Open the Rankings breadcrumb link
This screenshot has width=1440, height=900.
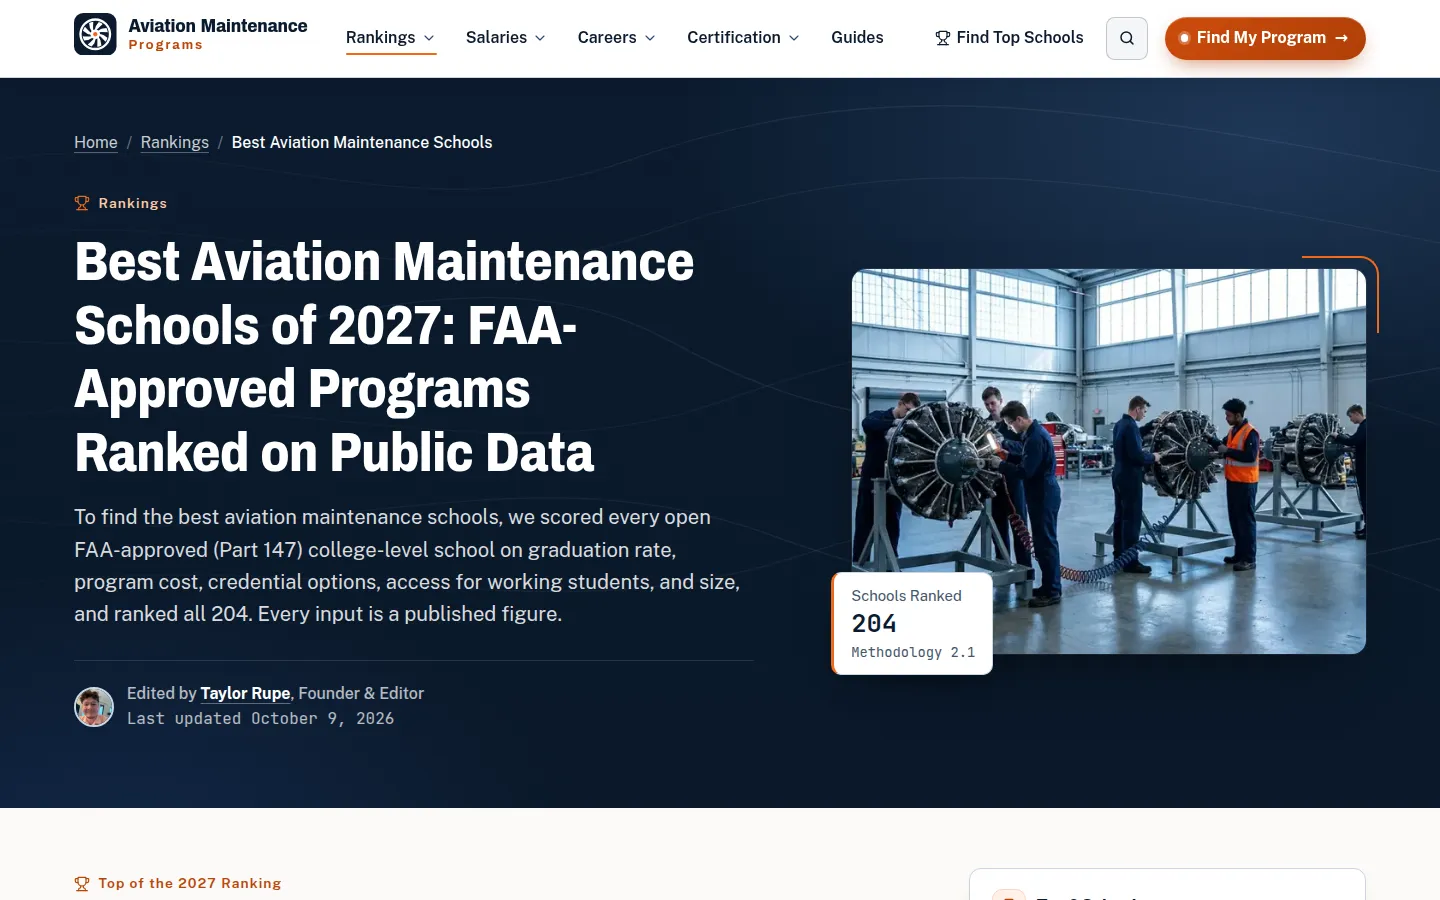point(175,142)
